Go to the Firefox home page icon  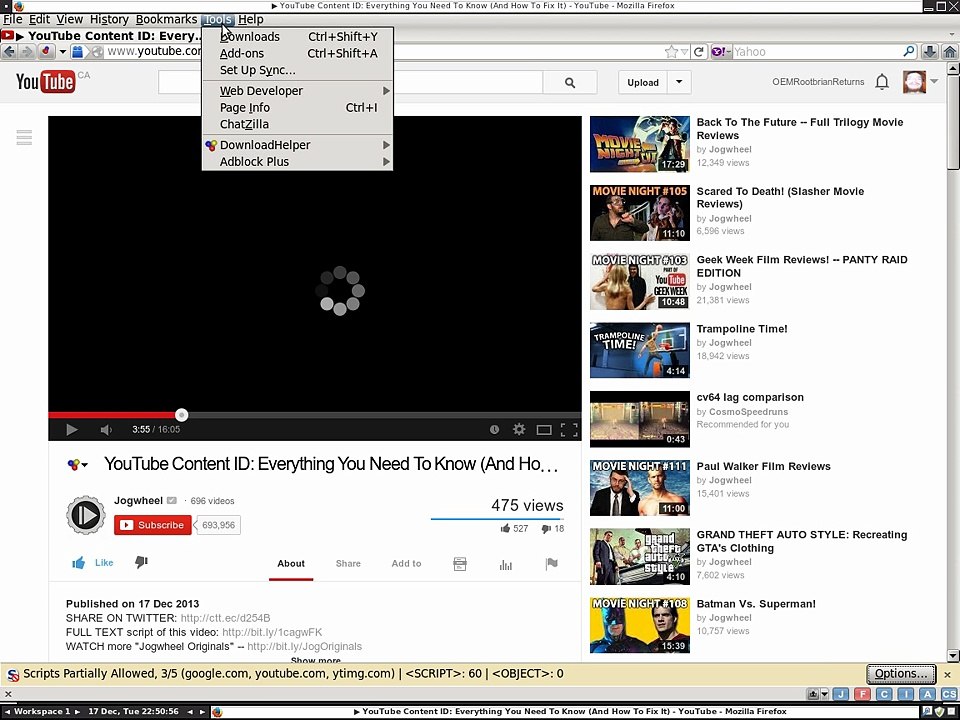pos(950,52)
